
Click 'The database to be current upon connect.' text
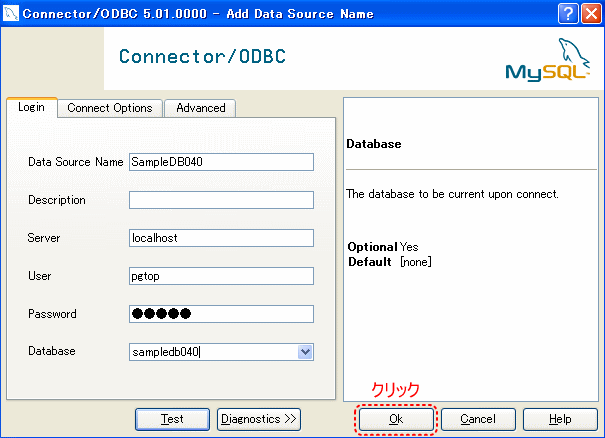452,194
